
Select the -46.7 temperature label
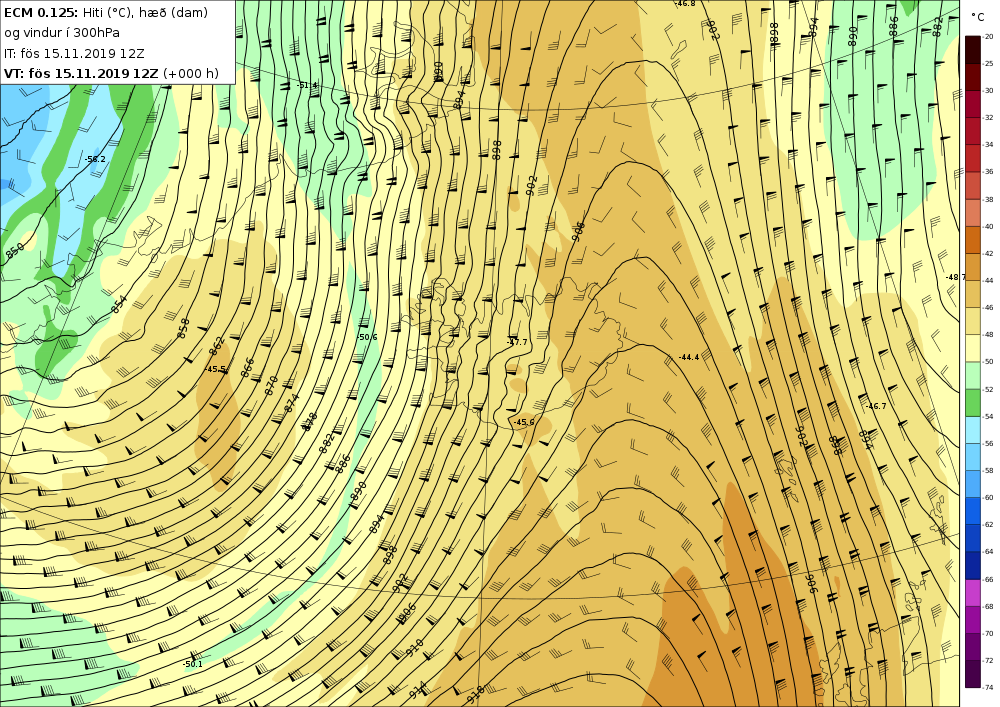click(x=876, y=406)
